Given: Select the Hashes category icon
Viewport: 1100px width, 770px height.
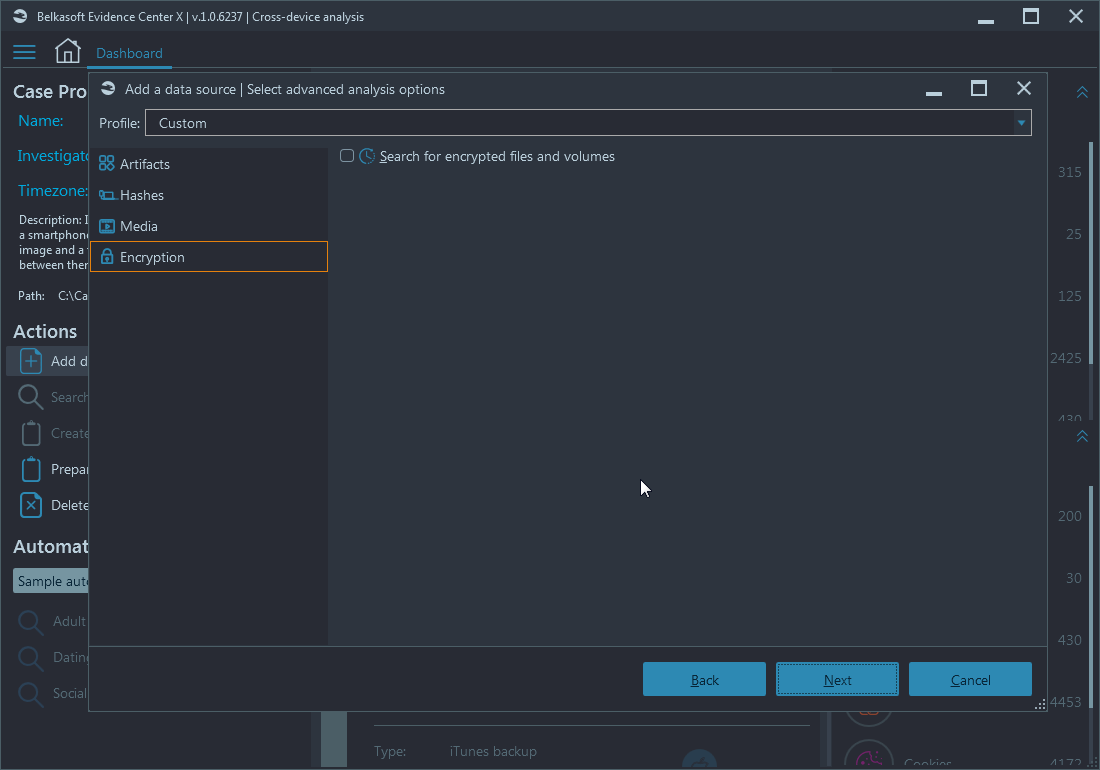Looking at the screenshot, I should coord(107,195).
